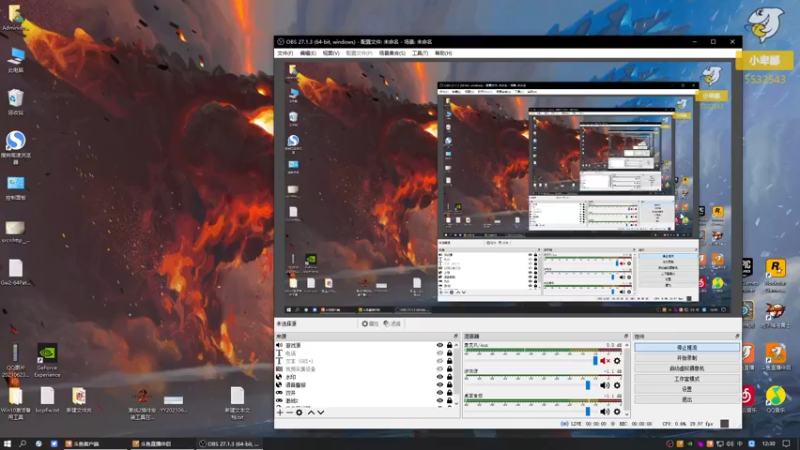
Task: Open 麦克风/Aux mixer settings gear
Action: point(617,361)
